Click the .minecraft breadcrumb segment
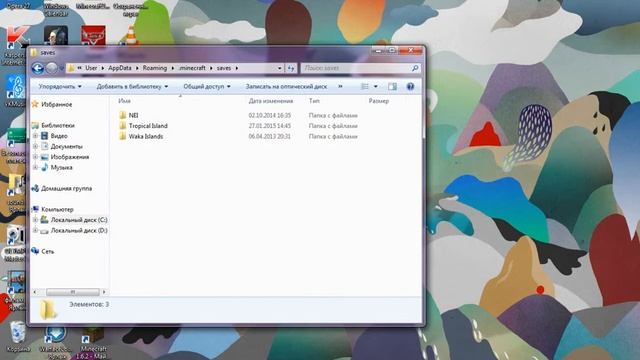This screenshot has width=640, height=360. point(192,68)
